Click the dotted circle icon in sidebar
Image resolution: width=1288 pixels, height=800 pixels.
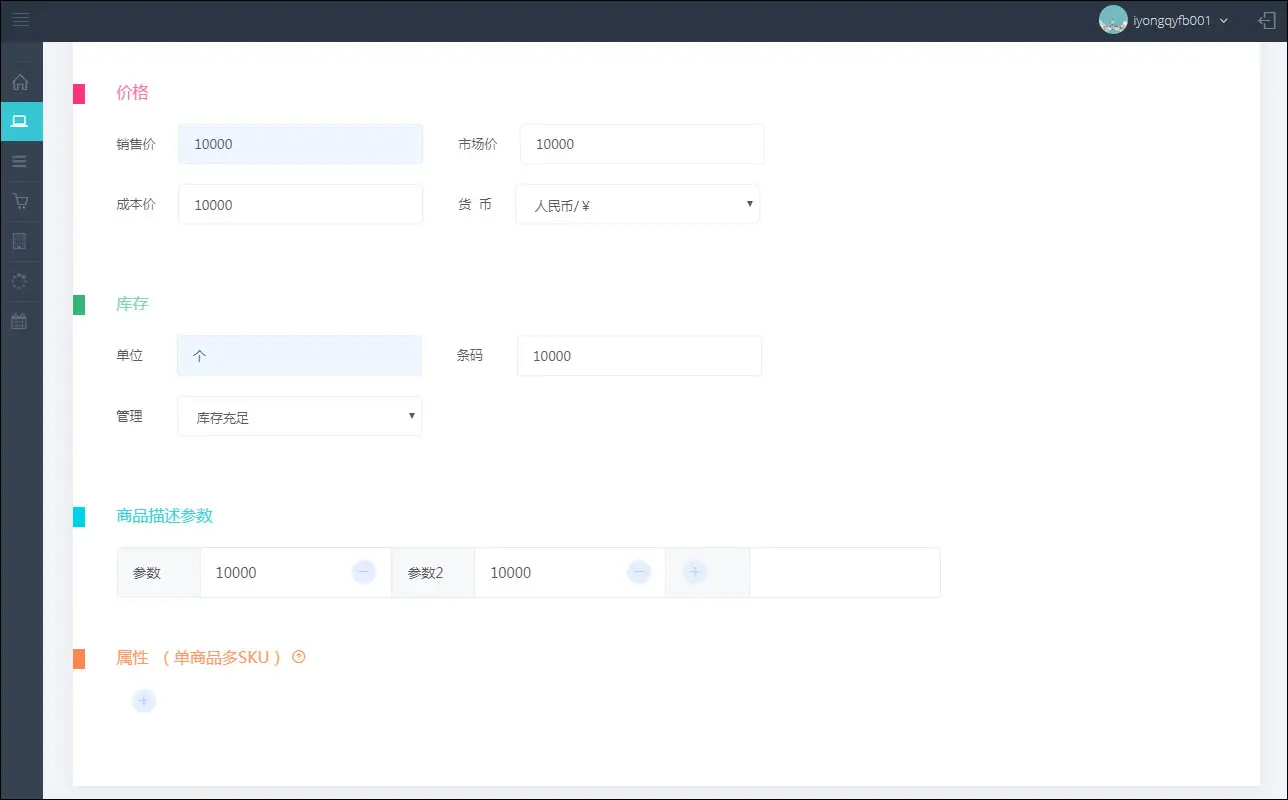click(x=20, y=281)
